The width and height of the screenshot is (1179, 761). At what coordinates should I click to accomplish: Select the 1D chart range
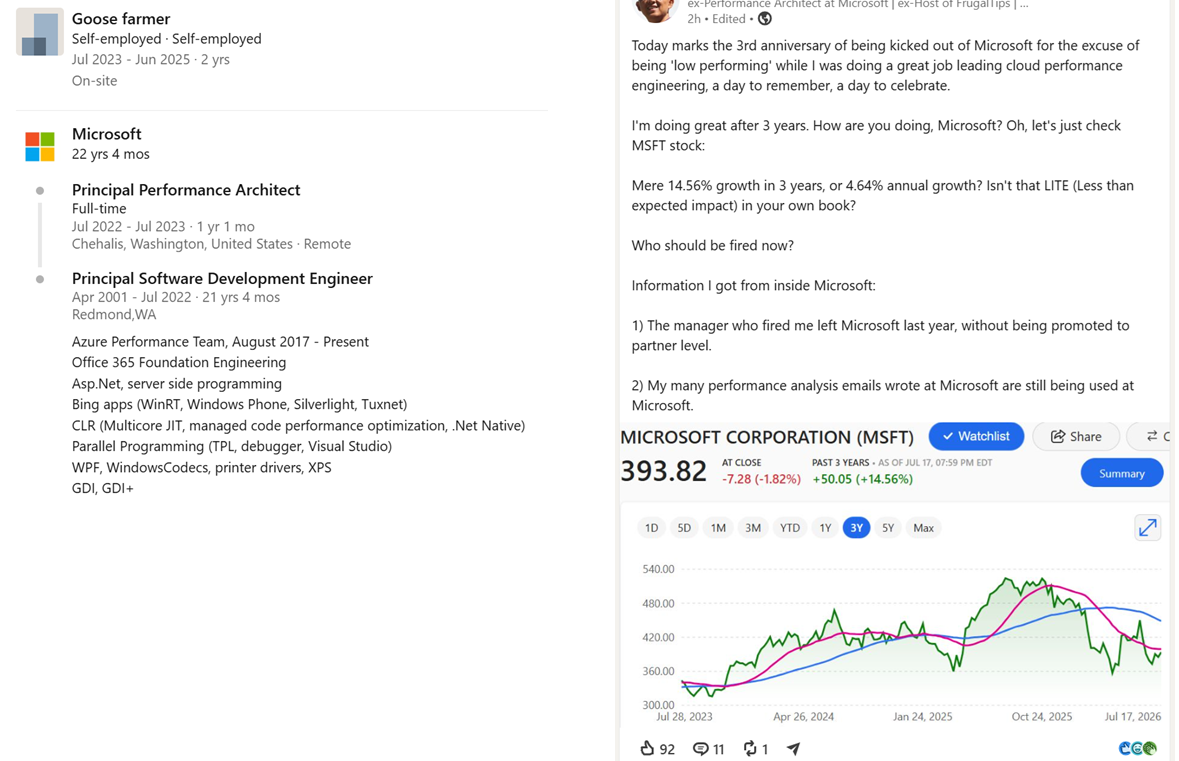(x=651, y=528)
